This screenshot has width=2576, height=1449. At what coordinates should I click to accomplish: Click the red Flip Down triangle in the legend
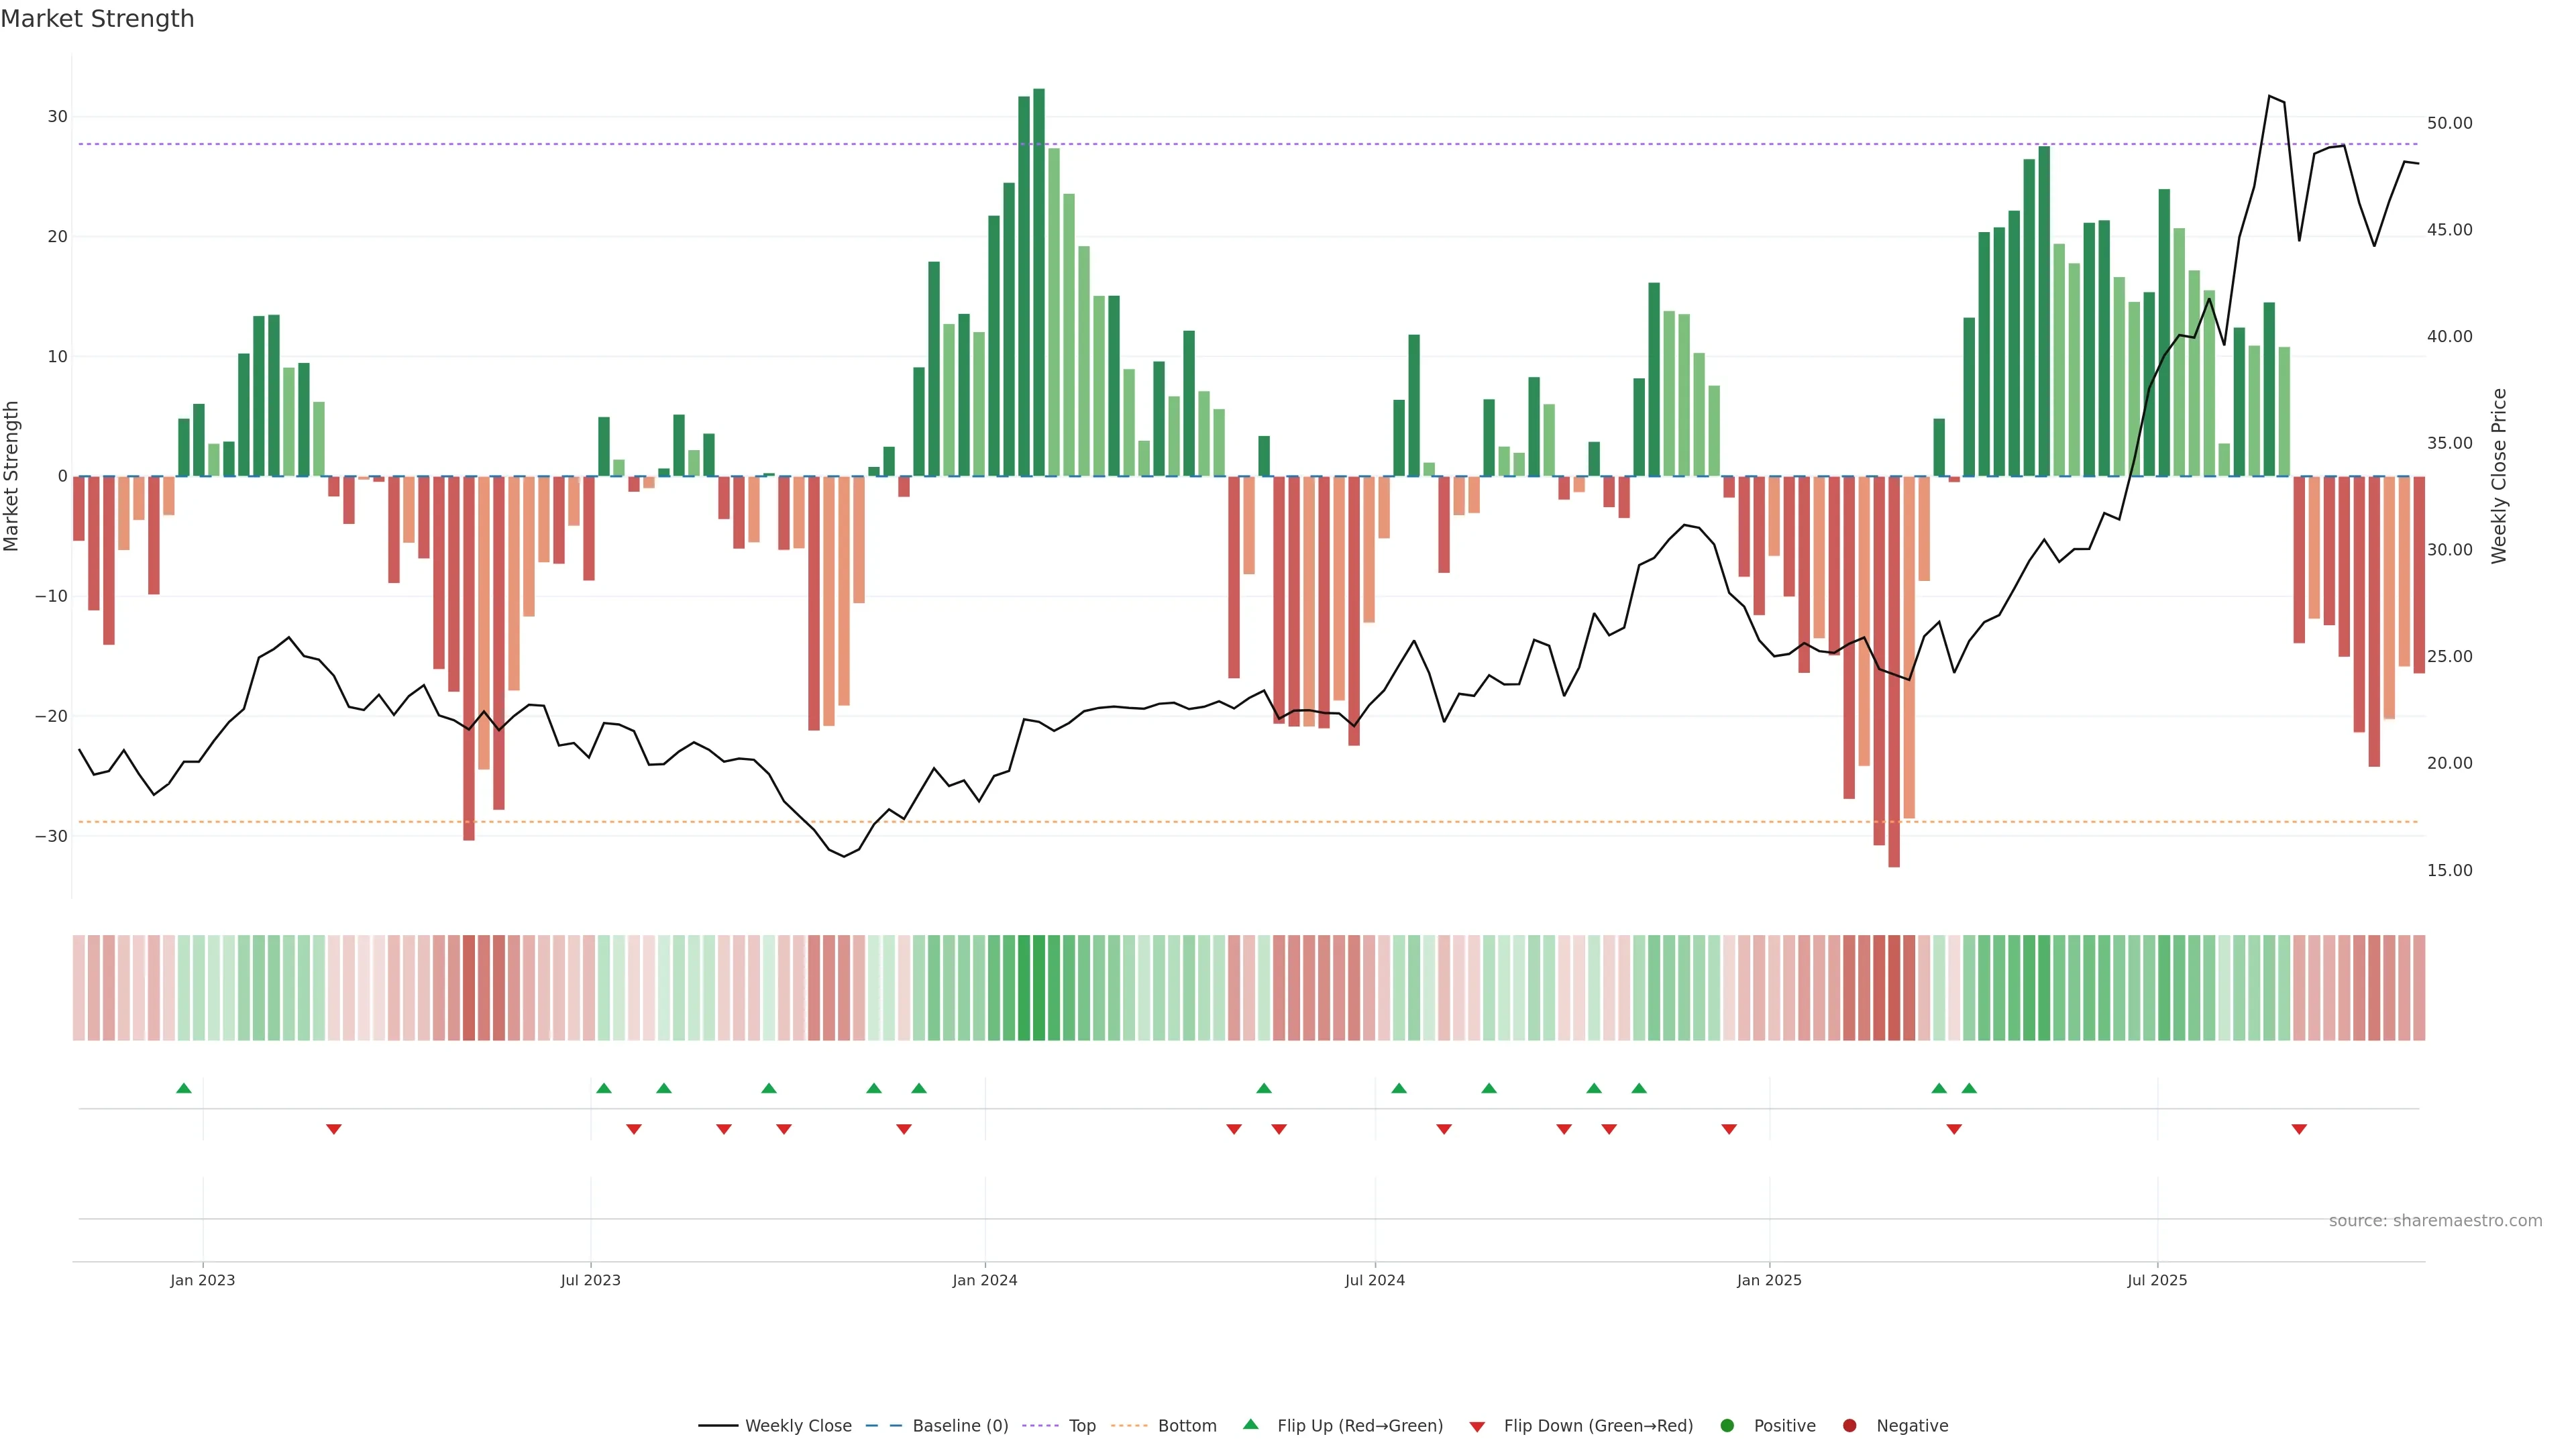click(x=1477, y=1426)
